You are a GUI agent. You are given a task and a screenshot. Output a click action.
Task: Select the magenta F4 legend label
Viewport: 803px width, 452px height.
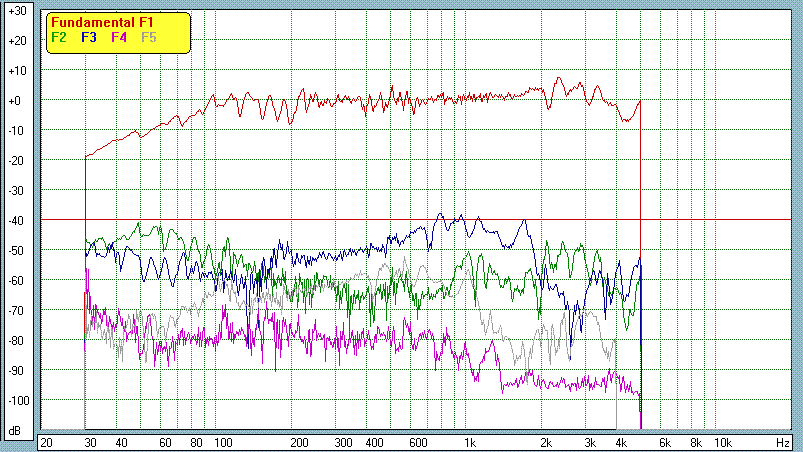point(119,37)
